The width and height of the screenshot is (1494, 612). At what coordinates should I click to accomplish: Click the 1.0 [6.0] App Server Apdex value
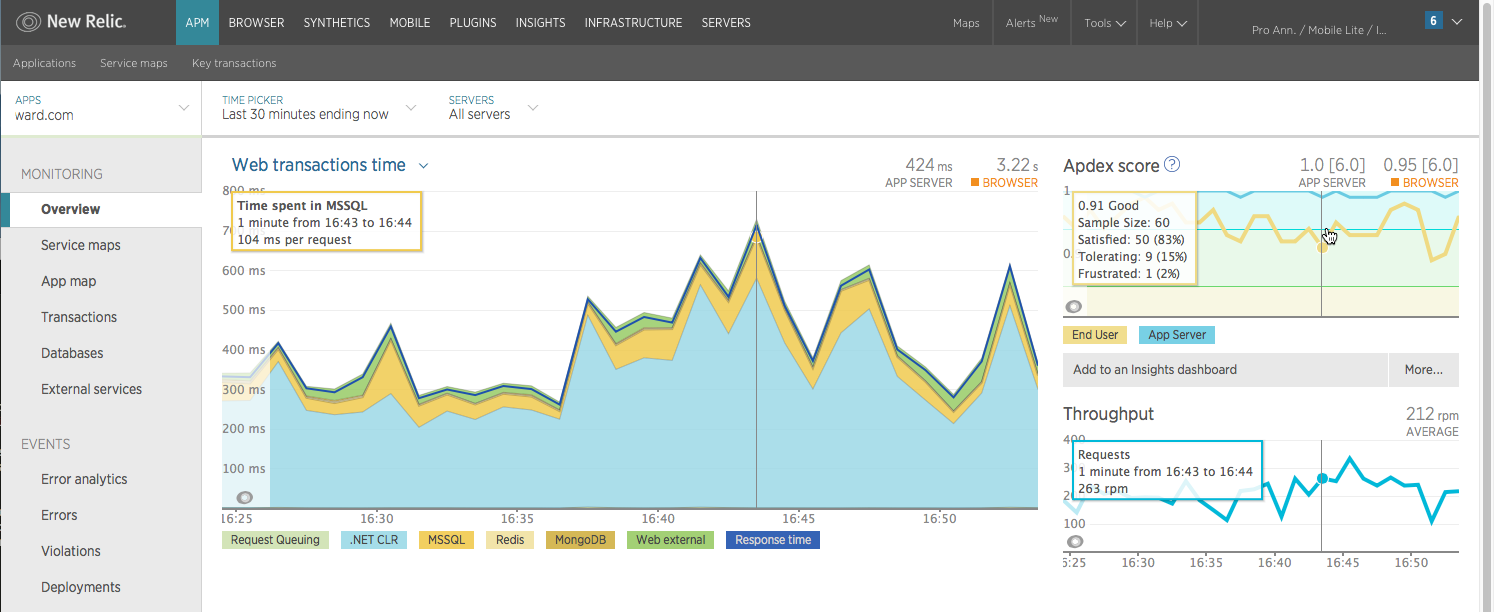click(x=1332, y=165)
